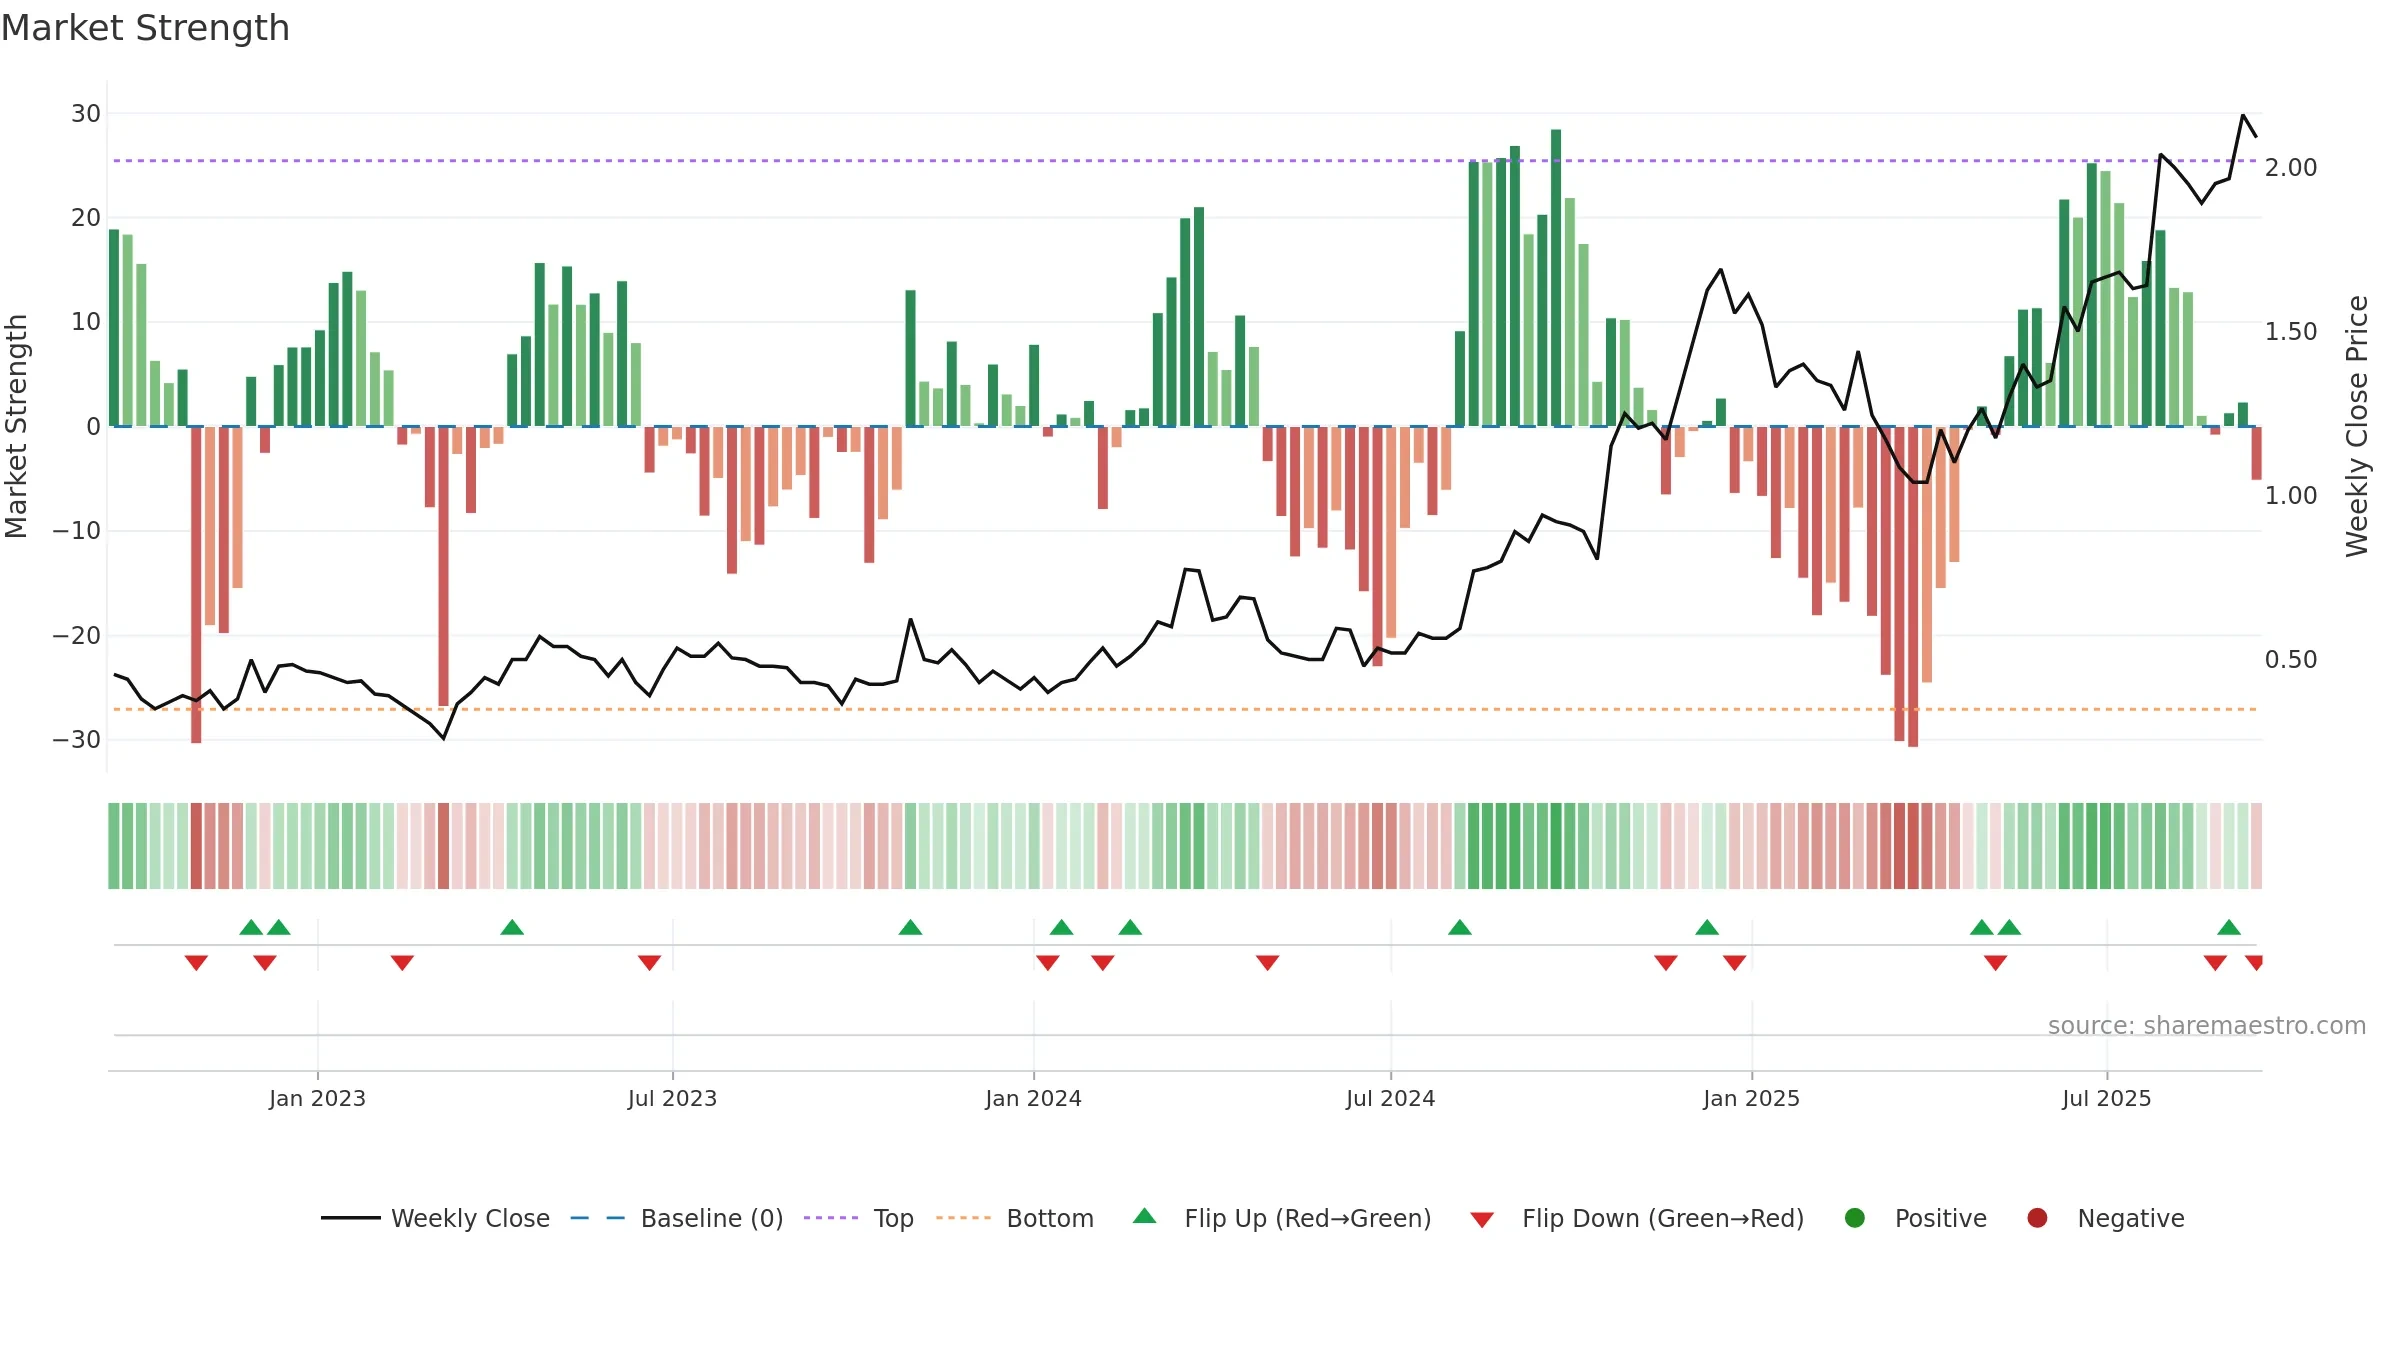Click the source: sharemaestro.com text

2207,1025
